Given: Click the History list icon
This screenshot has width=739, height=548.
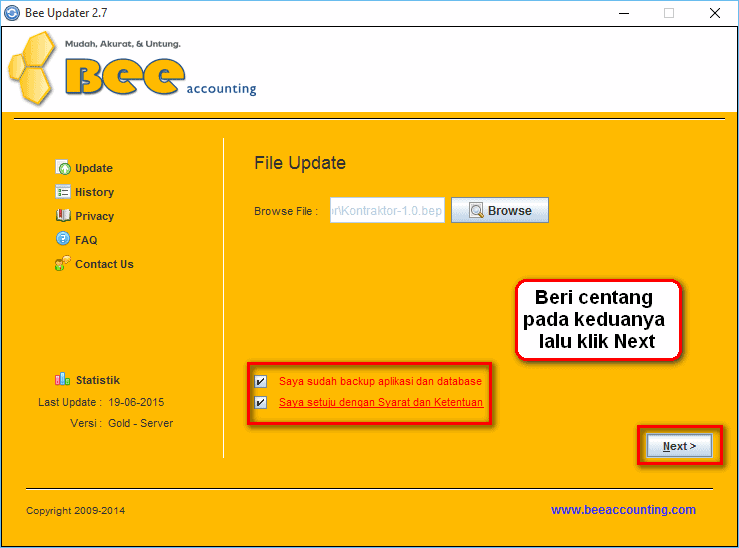Looking at the screenshot, I should point(63,192).
